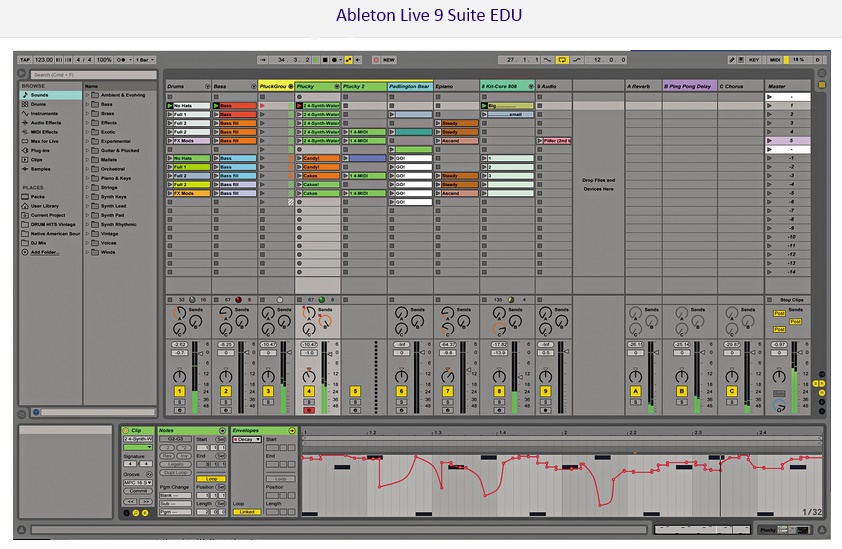
Task: Click the Stop button in transport
Action: click(325, 60)
